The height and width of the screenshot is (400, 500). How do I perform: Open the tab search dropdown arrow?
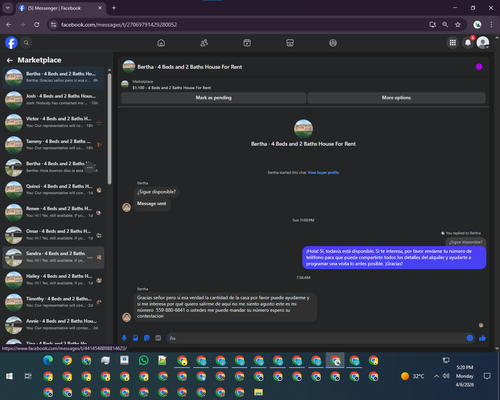[x=7, y=8]
